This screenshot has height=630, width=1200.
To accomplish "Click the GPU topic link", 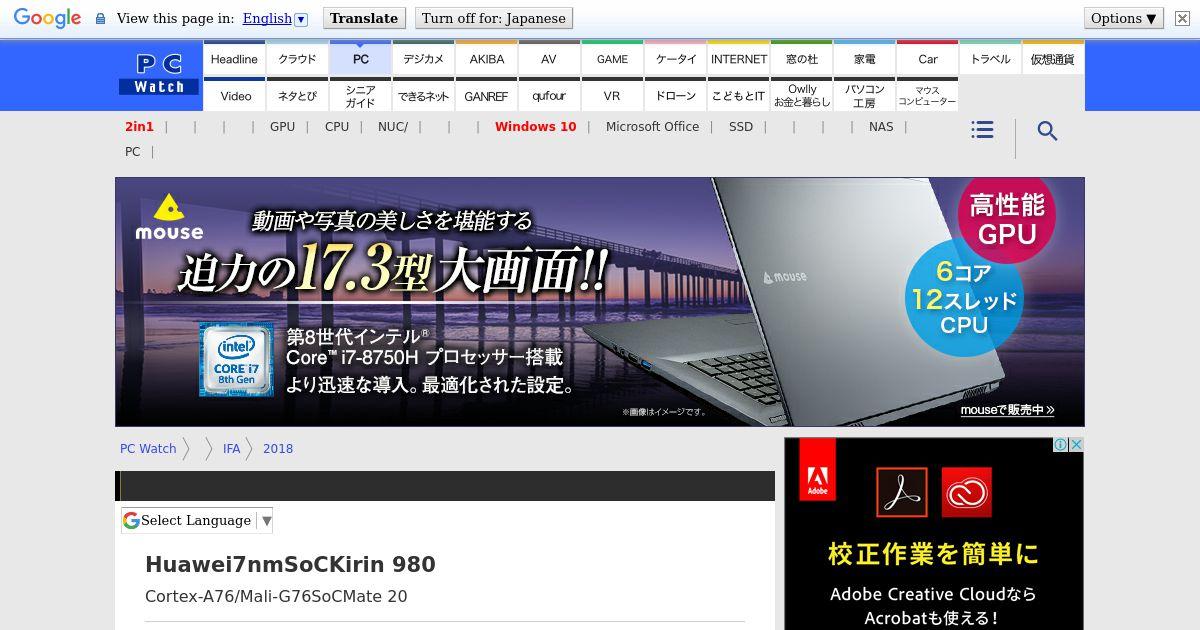I will coord(282,127).
